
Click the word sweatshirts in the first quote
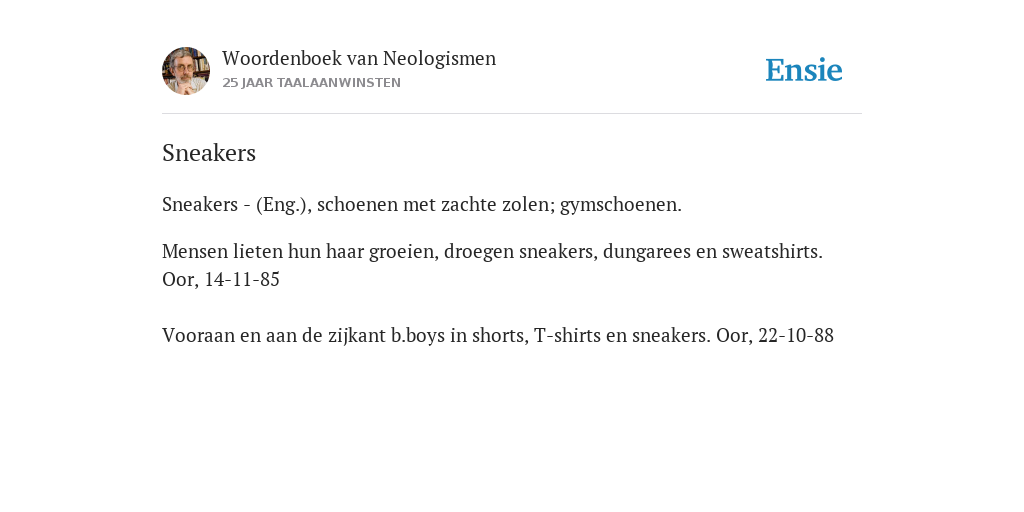(x=772, y=251)
